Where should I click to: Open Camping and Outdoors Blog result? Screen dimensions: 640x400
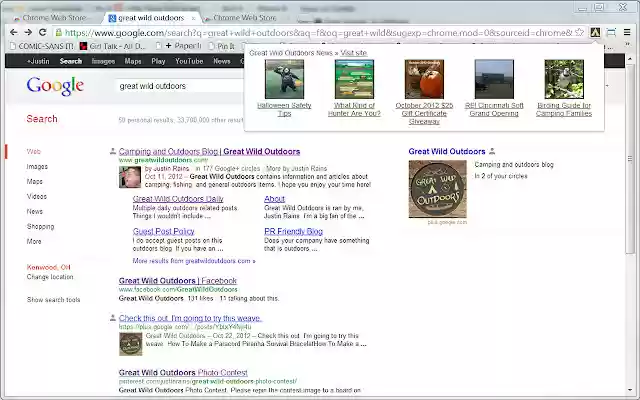point(209,151)
